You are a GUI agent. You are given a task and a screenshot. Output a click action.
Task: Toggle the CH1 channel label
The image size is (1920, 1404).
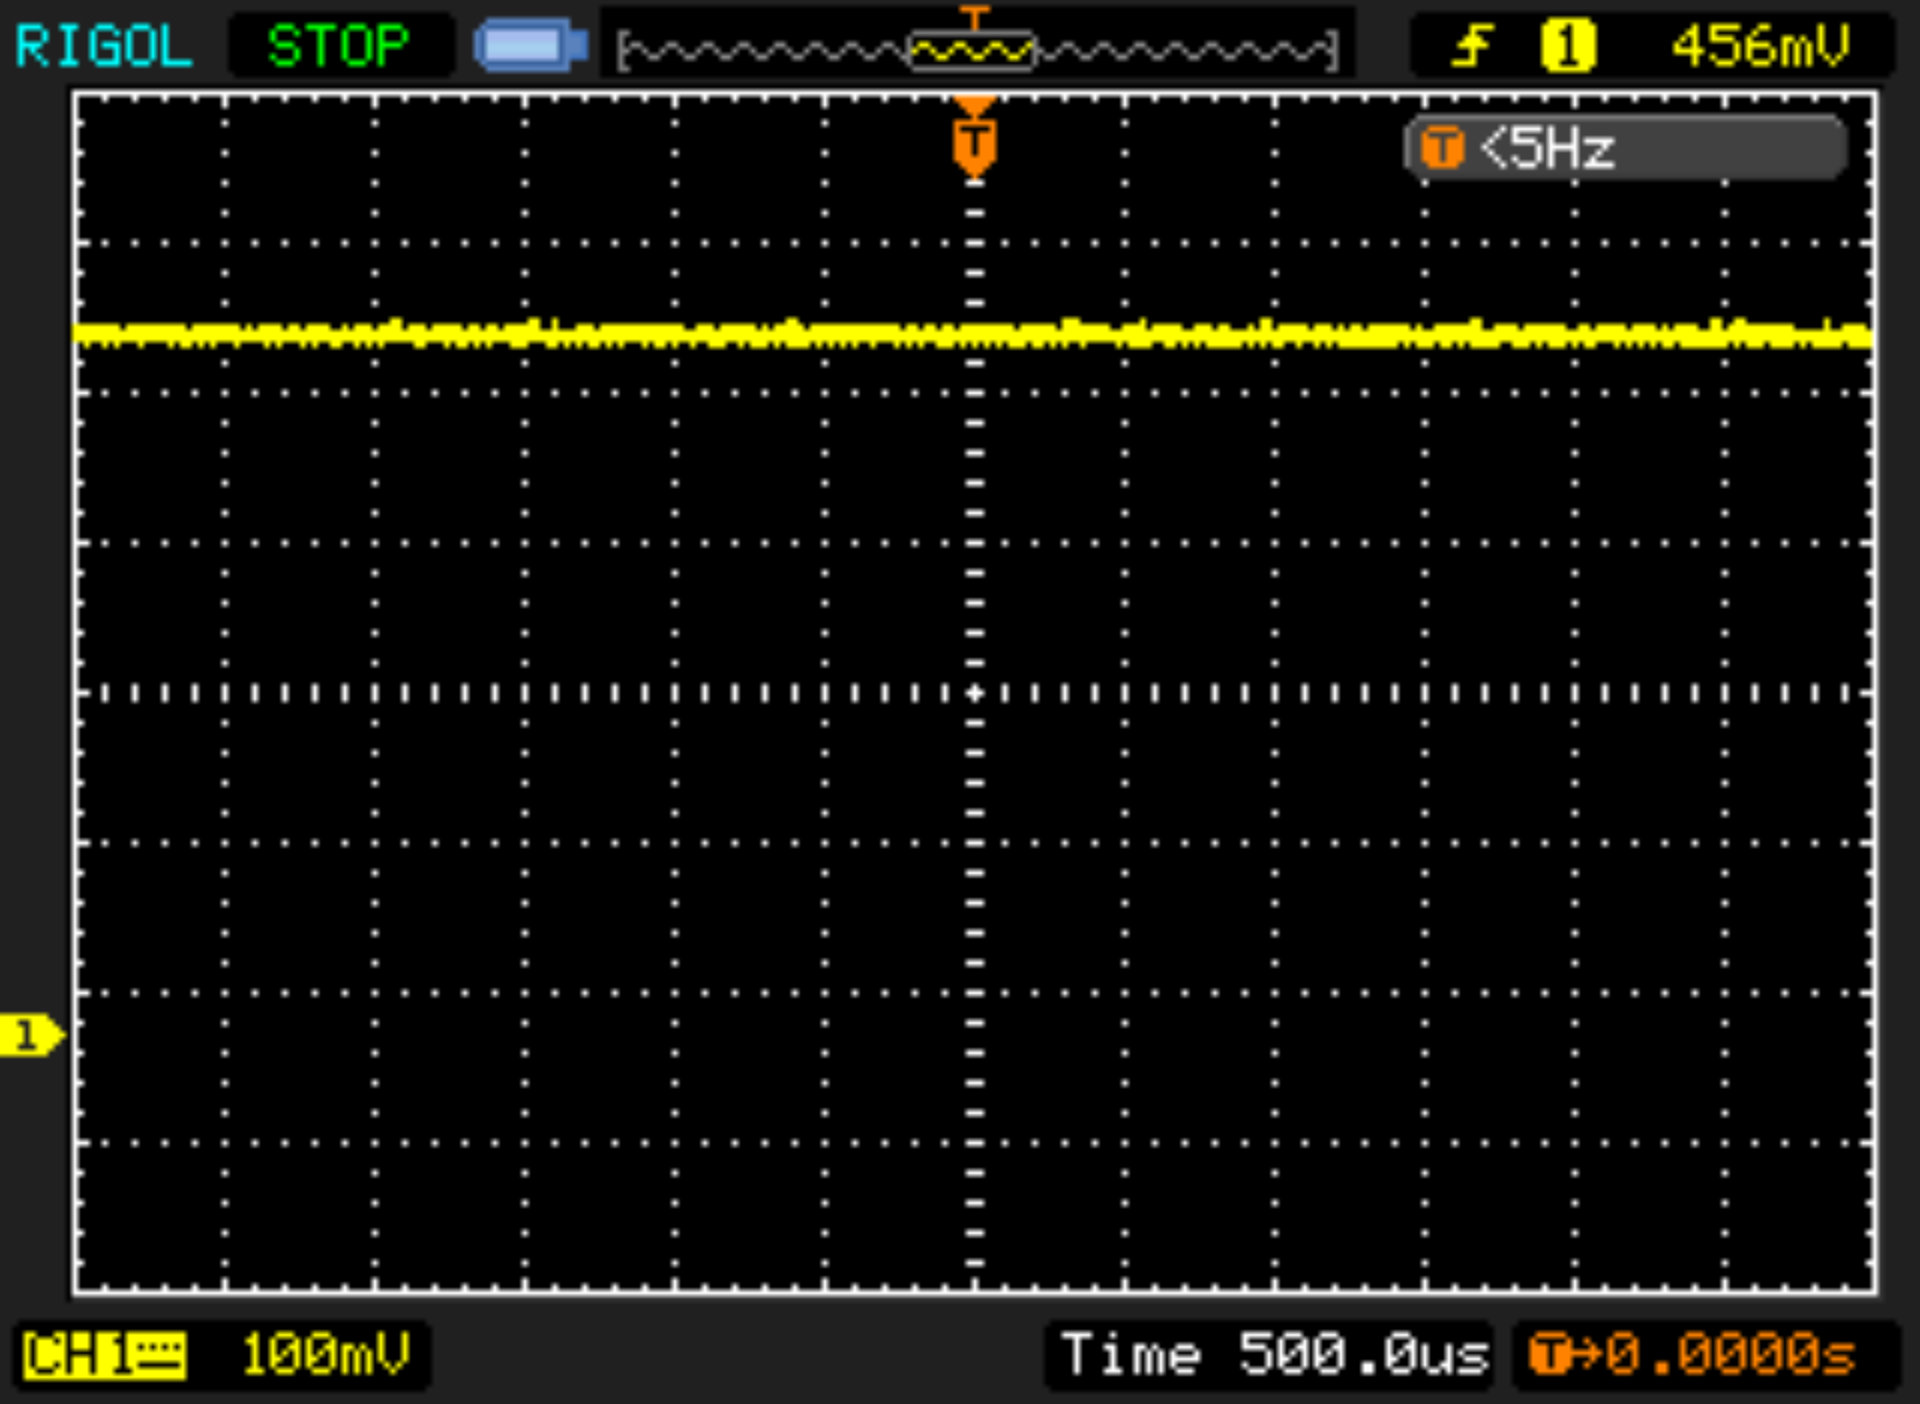[78, 1356]
